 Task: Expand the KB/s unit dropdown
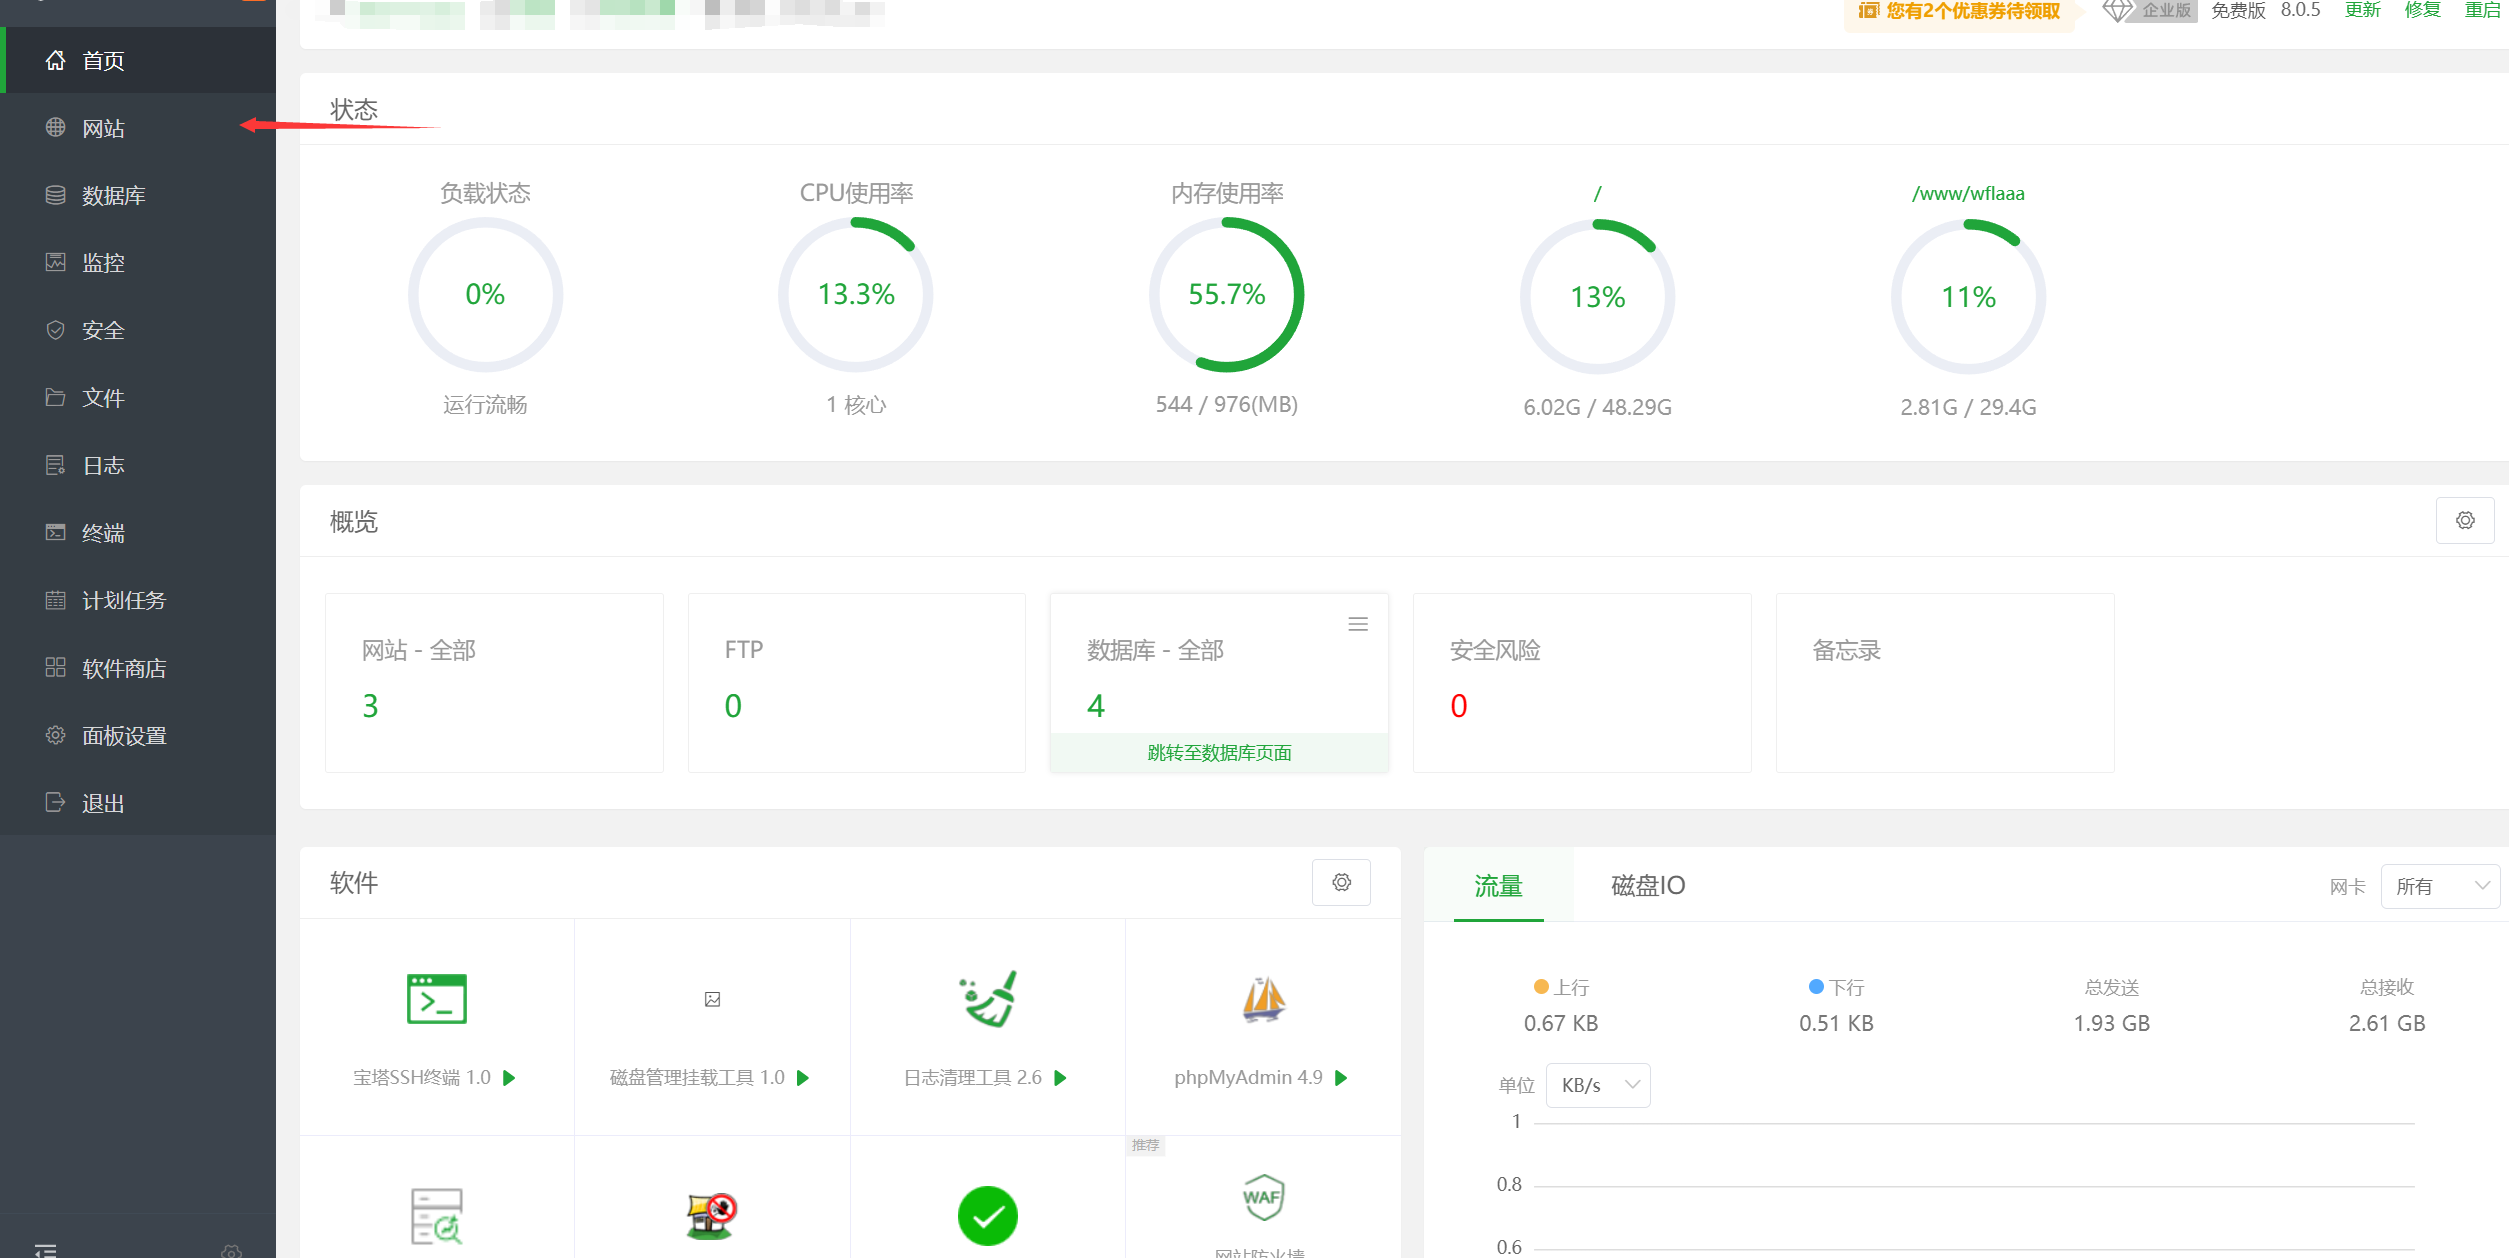pyautogui.click(x=1598, y=1085)
